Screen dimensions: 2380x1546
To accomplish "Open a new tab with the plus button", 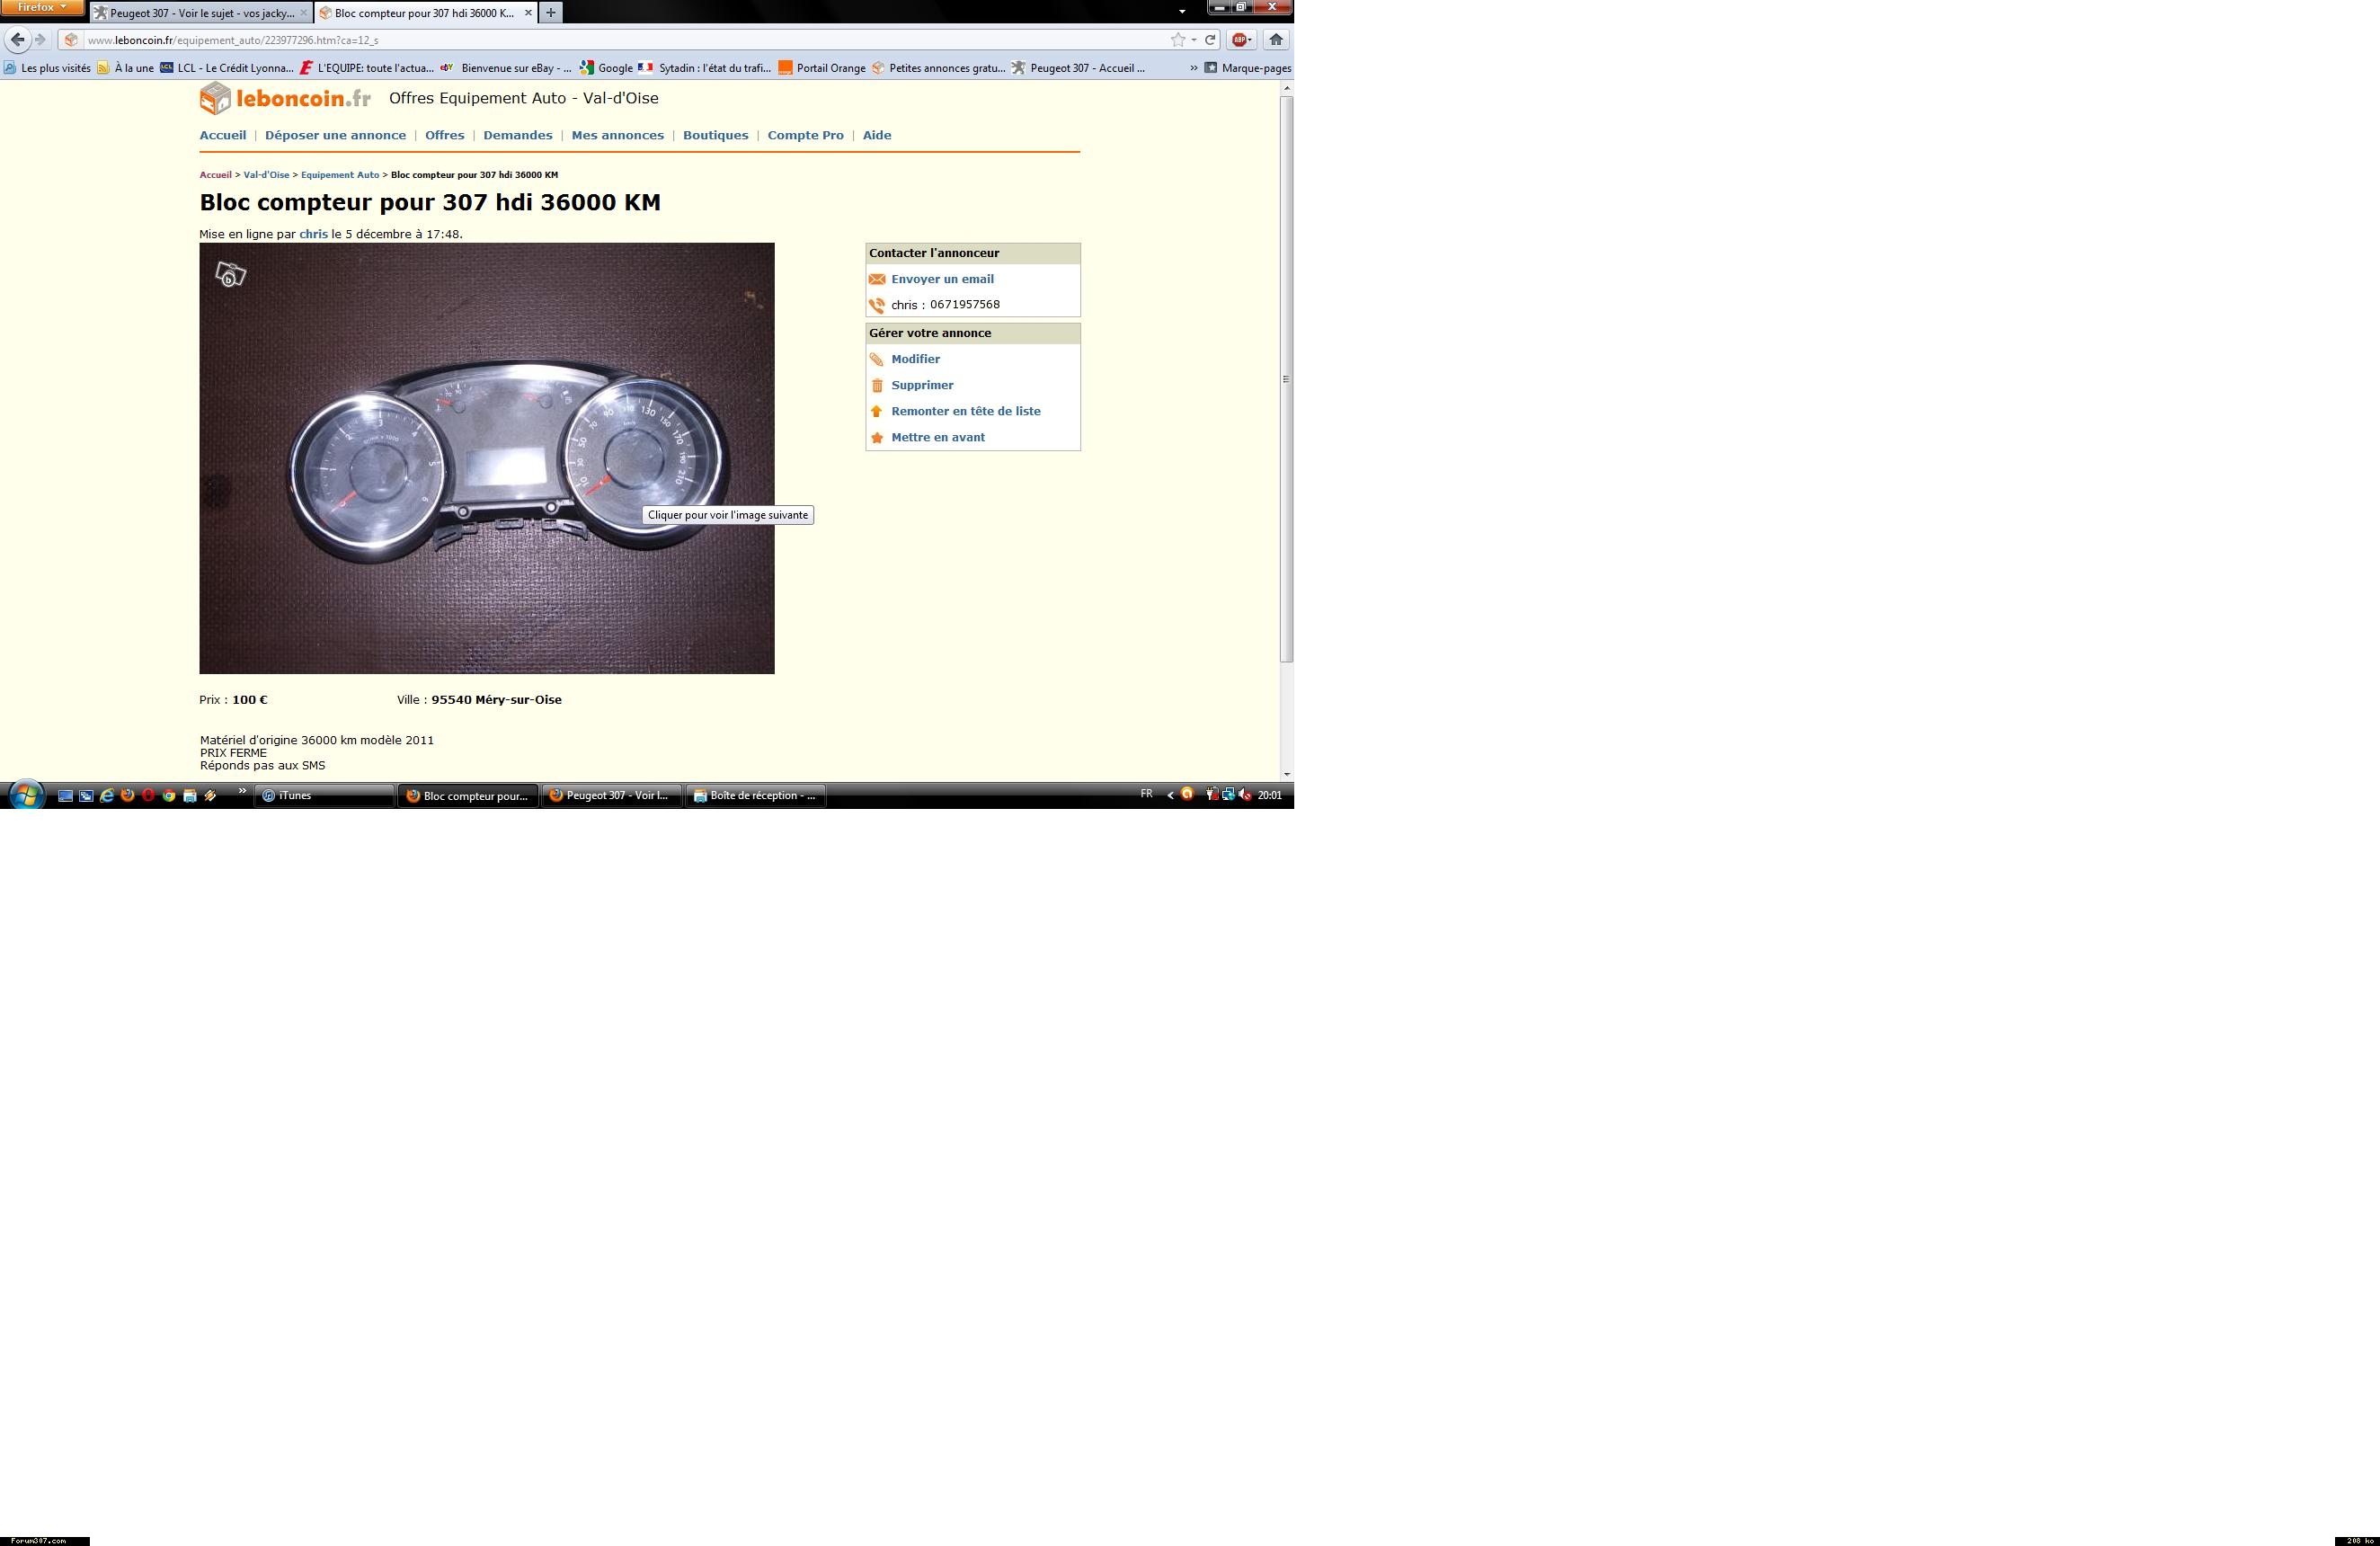I will [x=550, y=13].
